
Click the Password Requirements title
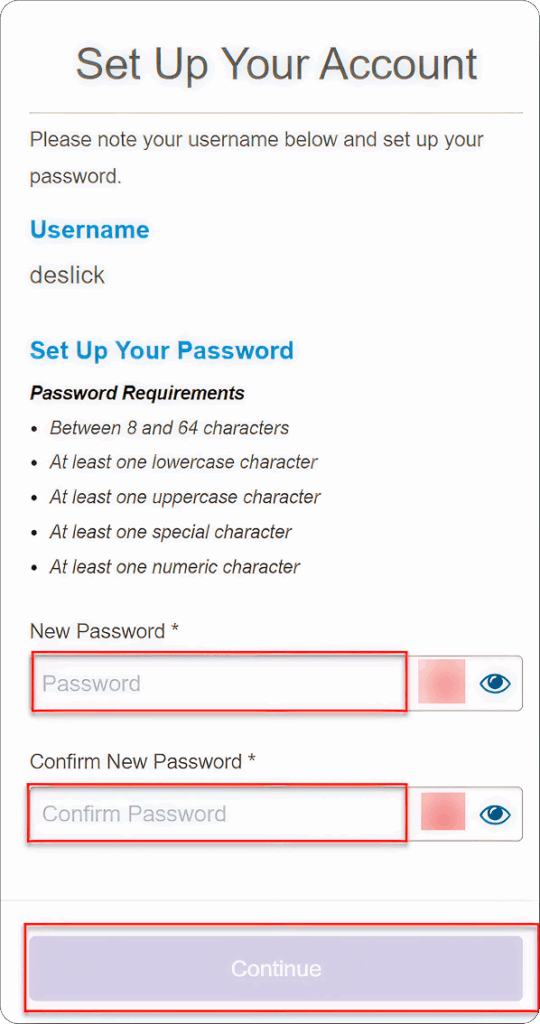(138, 393)
